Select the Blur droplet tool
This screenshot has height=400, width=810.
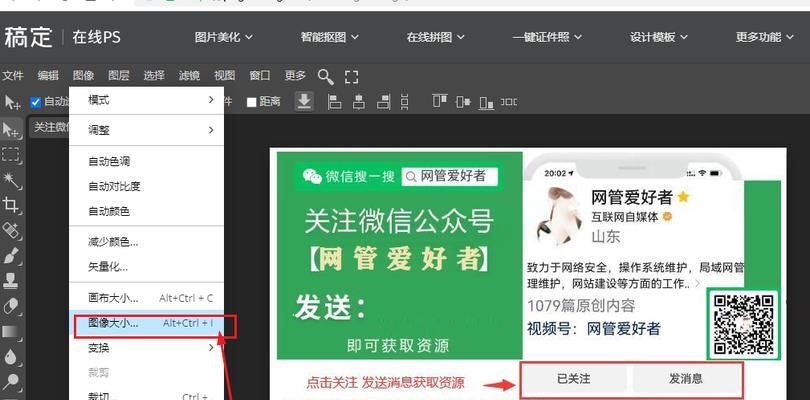pyautogui.click(x=10, y=357)
